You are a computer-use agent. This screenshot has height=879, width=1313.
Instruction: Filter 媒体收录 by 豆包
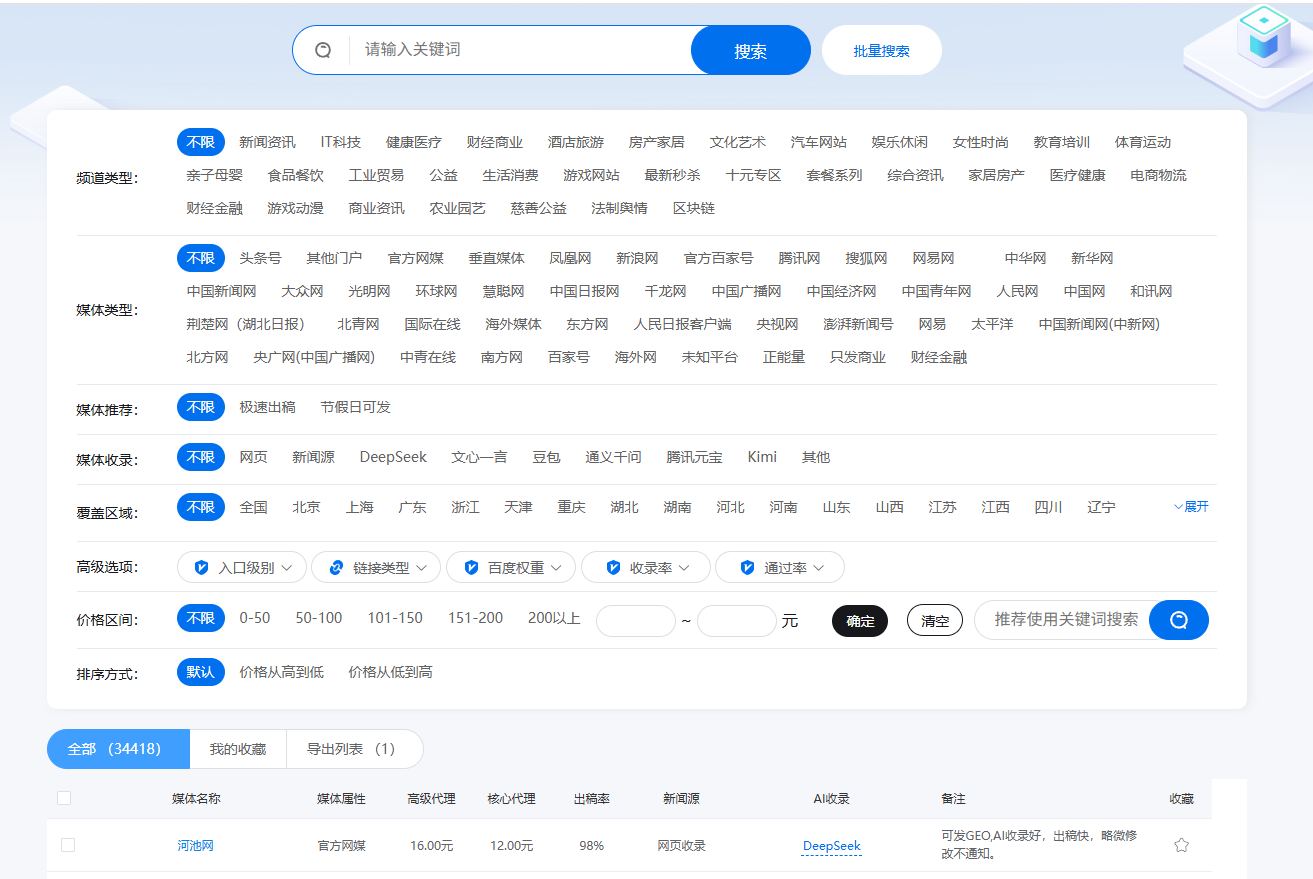point(546,457)
